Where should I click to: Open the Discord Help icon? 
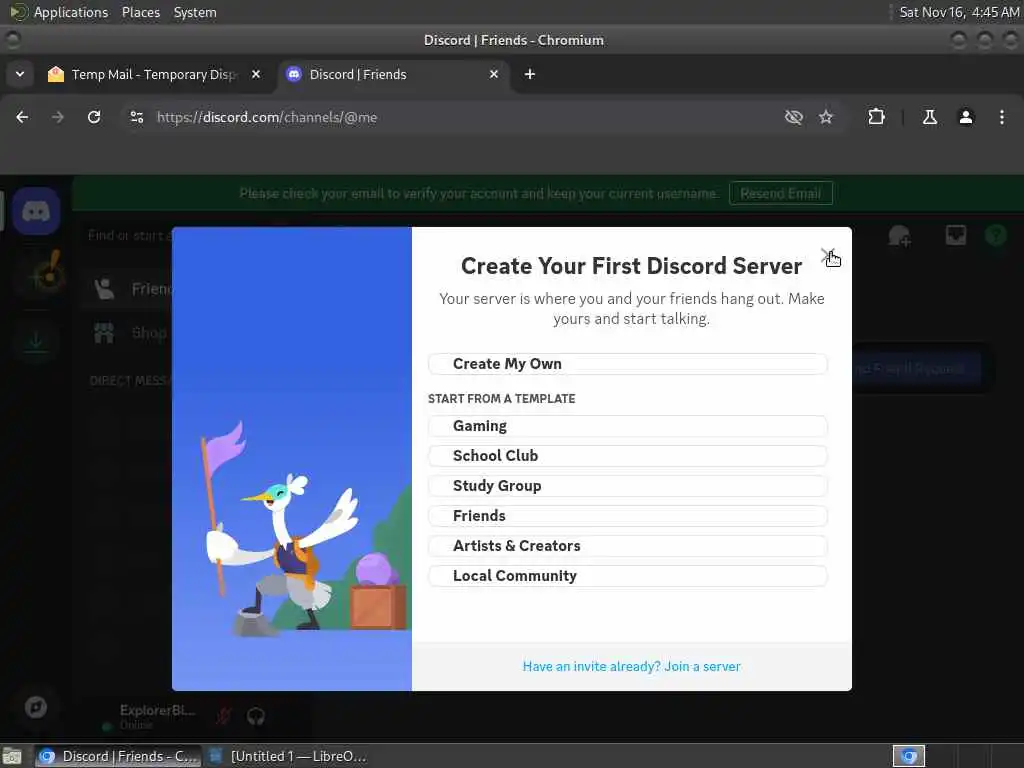996,235
